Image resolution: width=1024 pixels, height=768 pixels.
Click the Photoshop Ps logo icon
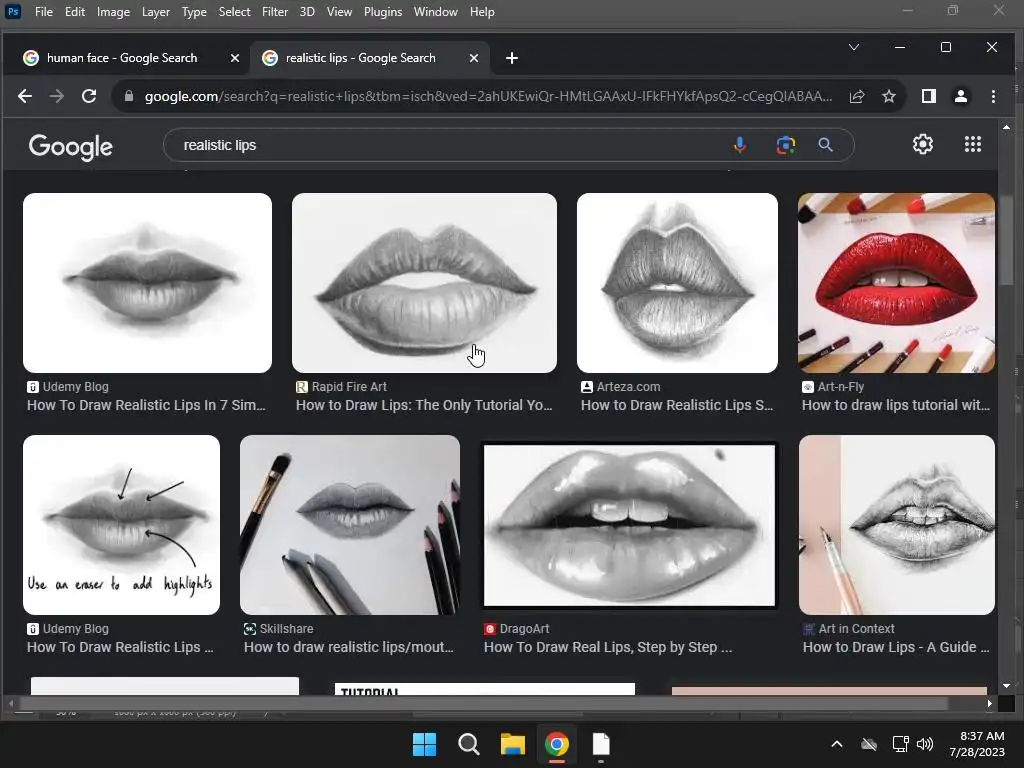pyautogui.click(x=13, y=11)
